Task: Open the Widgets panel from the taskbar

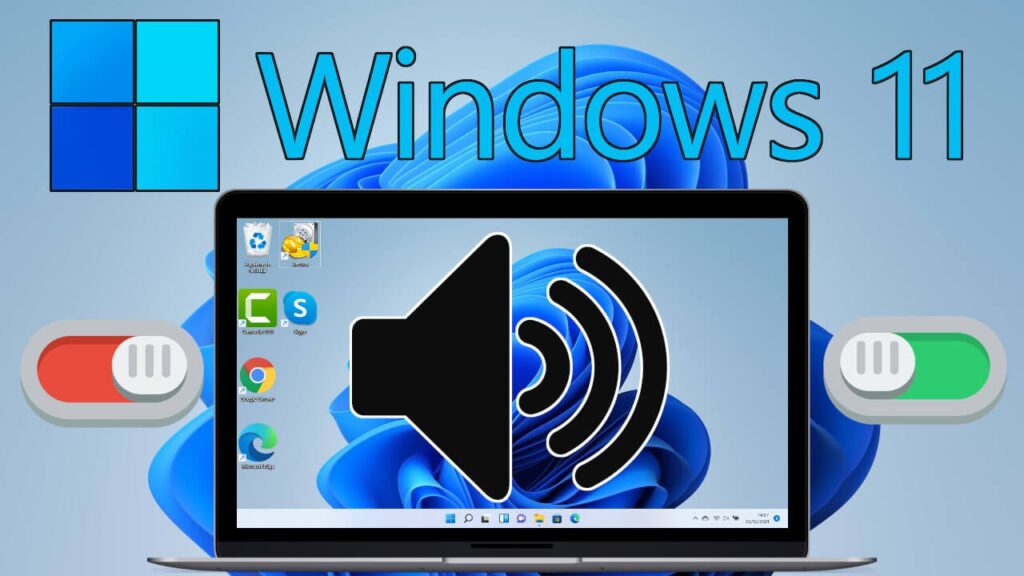Action: [x=505, y=520]
